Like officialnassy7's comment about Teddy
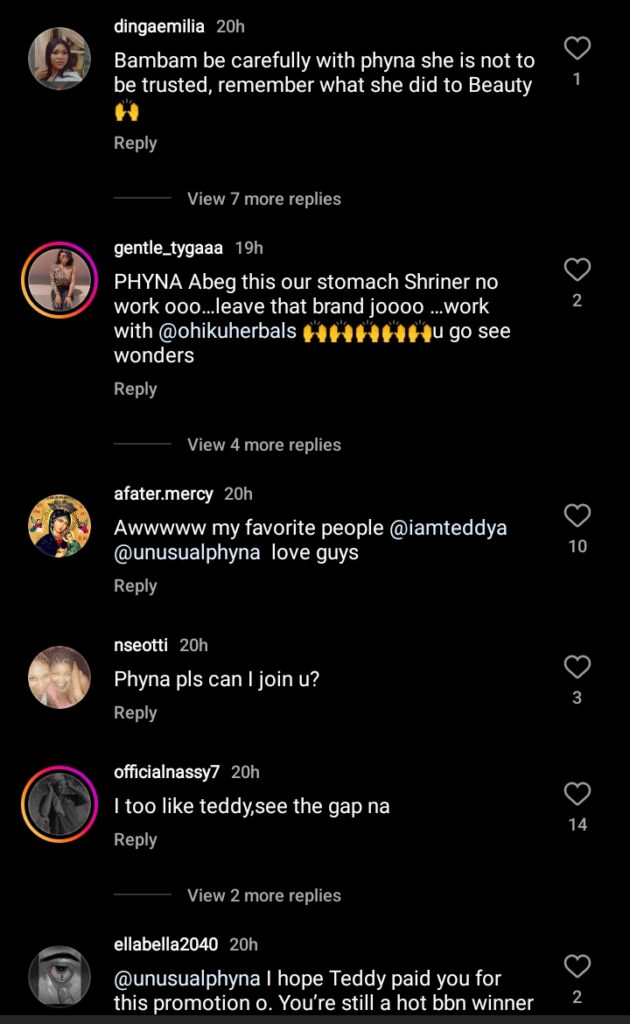This screenshot has width=630, height=1024. 577,794
